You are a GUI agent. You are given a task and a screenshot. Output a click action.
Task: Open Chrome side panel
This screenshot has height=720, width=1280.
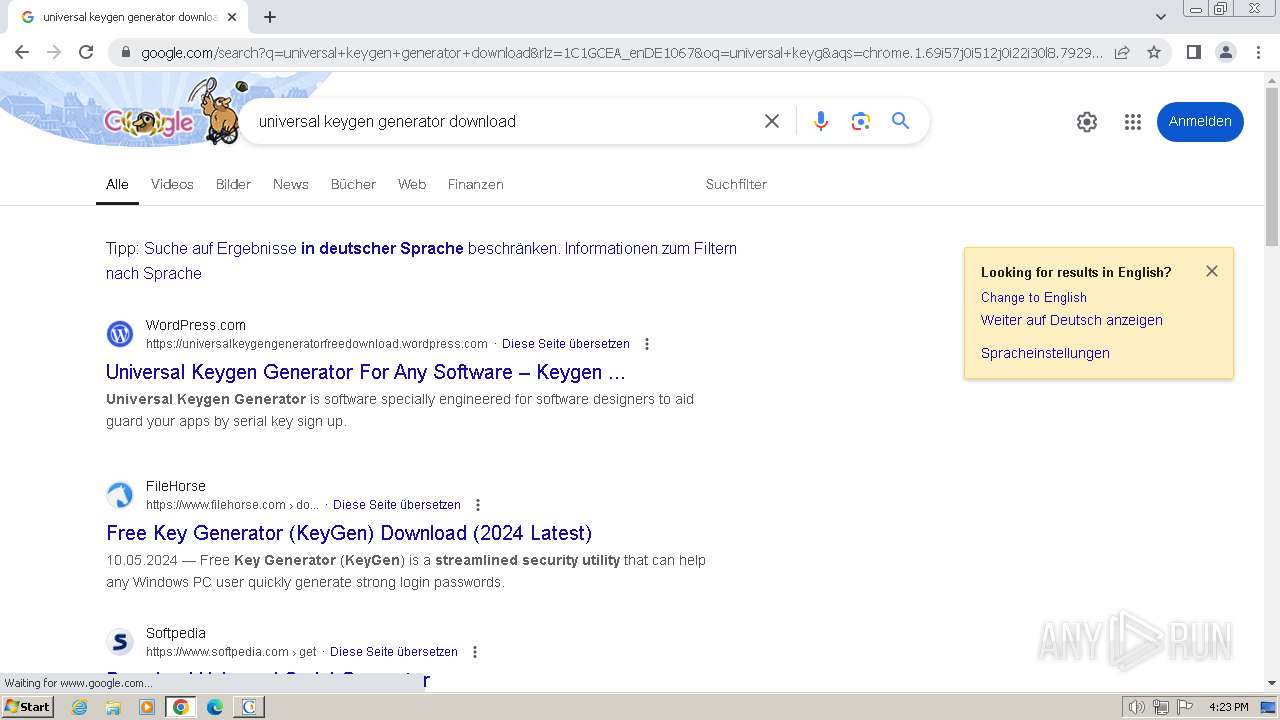[1193, 52]
